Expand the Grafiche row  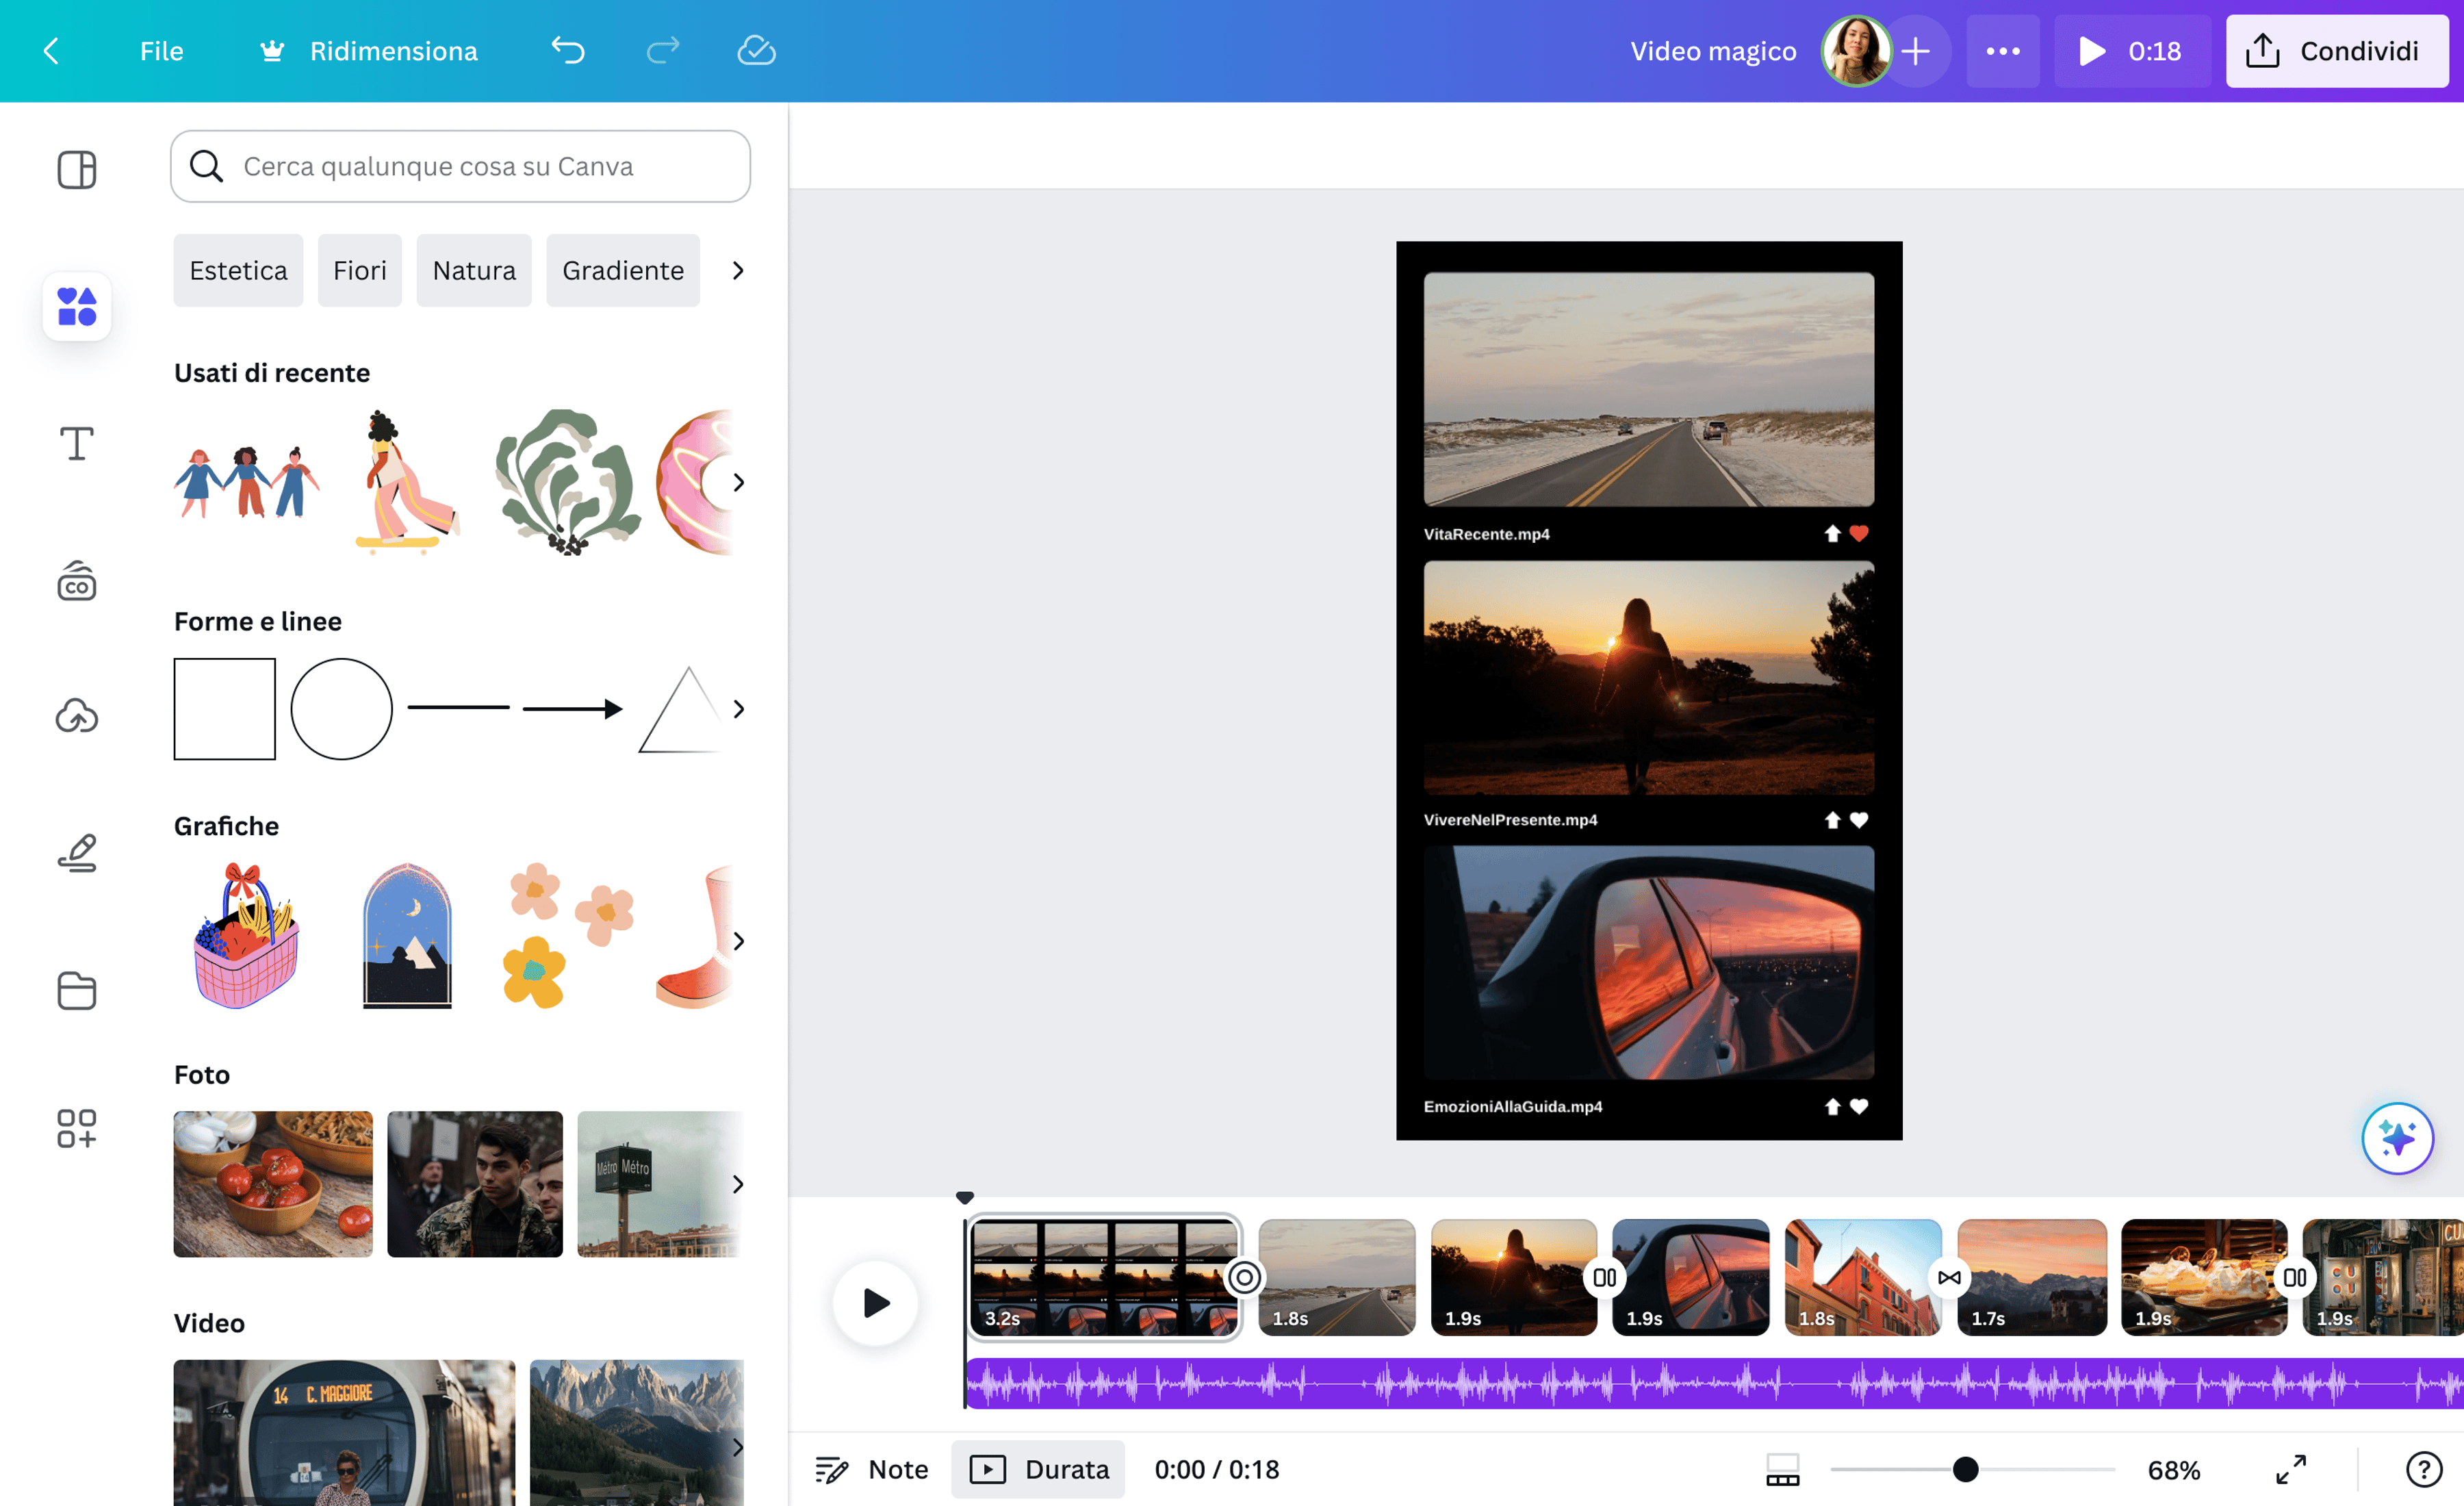pos(738,941)
